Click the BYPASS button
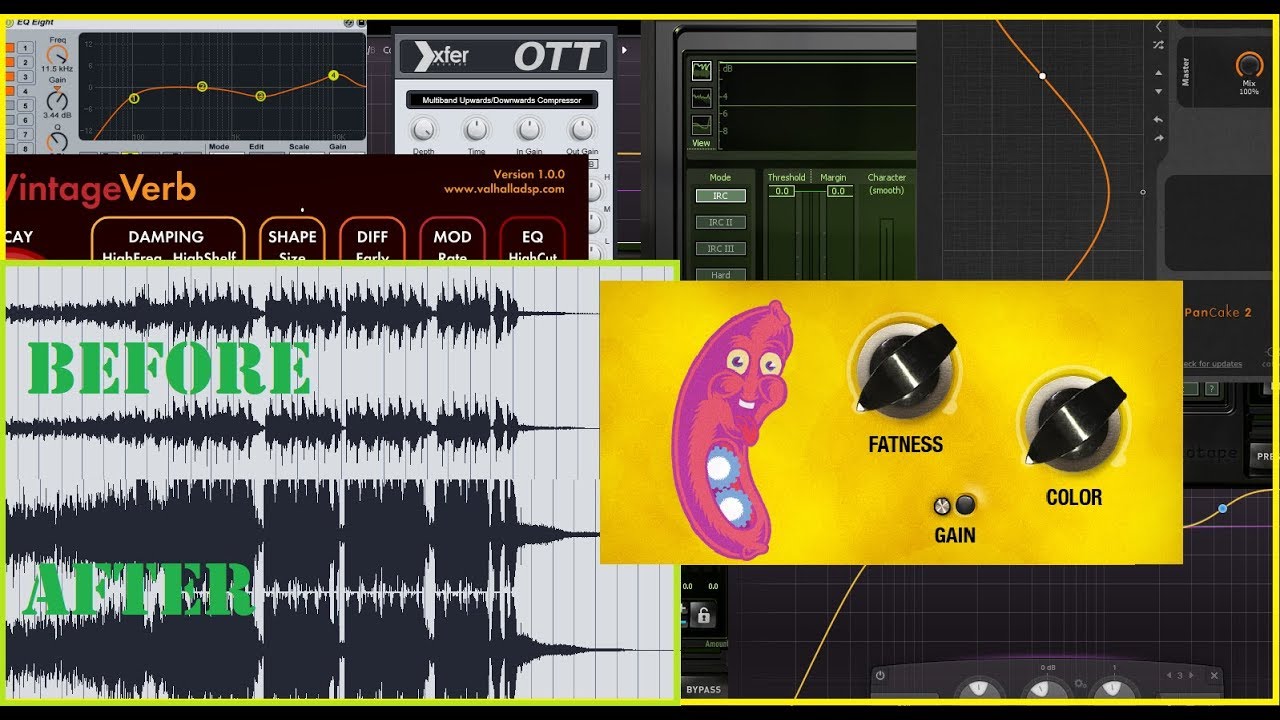 click(x=704, y=690)
